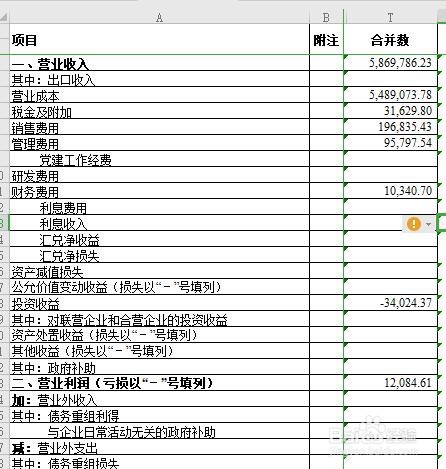Select the 营业成本 cell

click(160, 95)
